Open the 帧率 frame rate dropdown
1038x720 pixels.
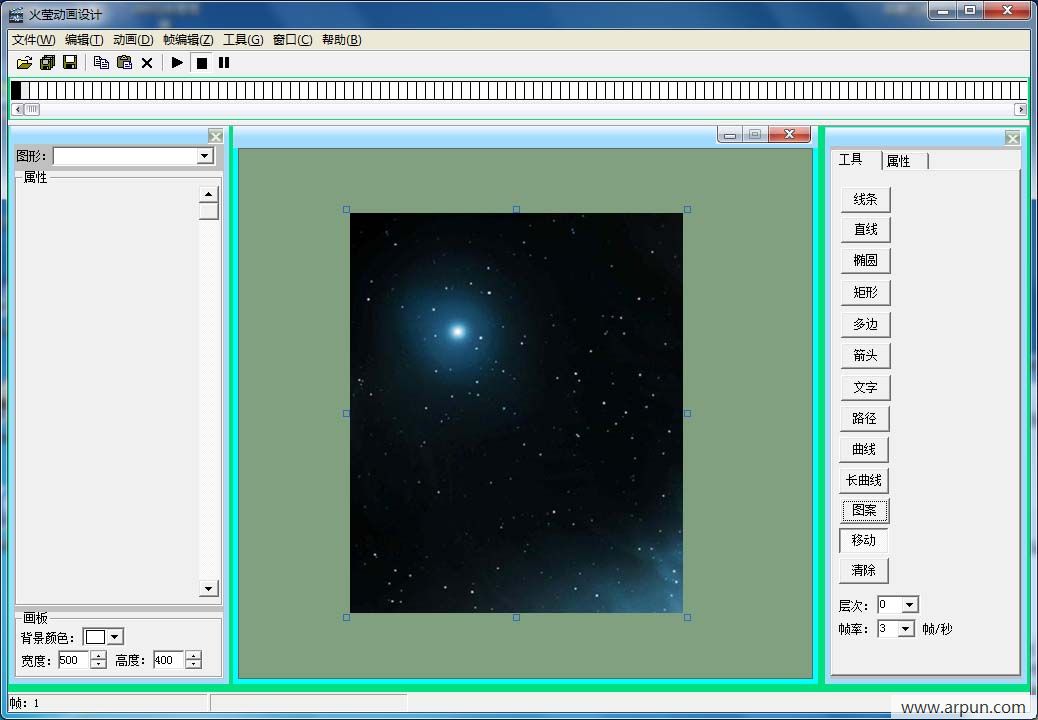(905, 629)
